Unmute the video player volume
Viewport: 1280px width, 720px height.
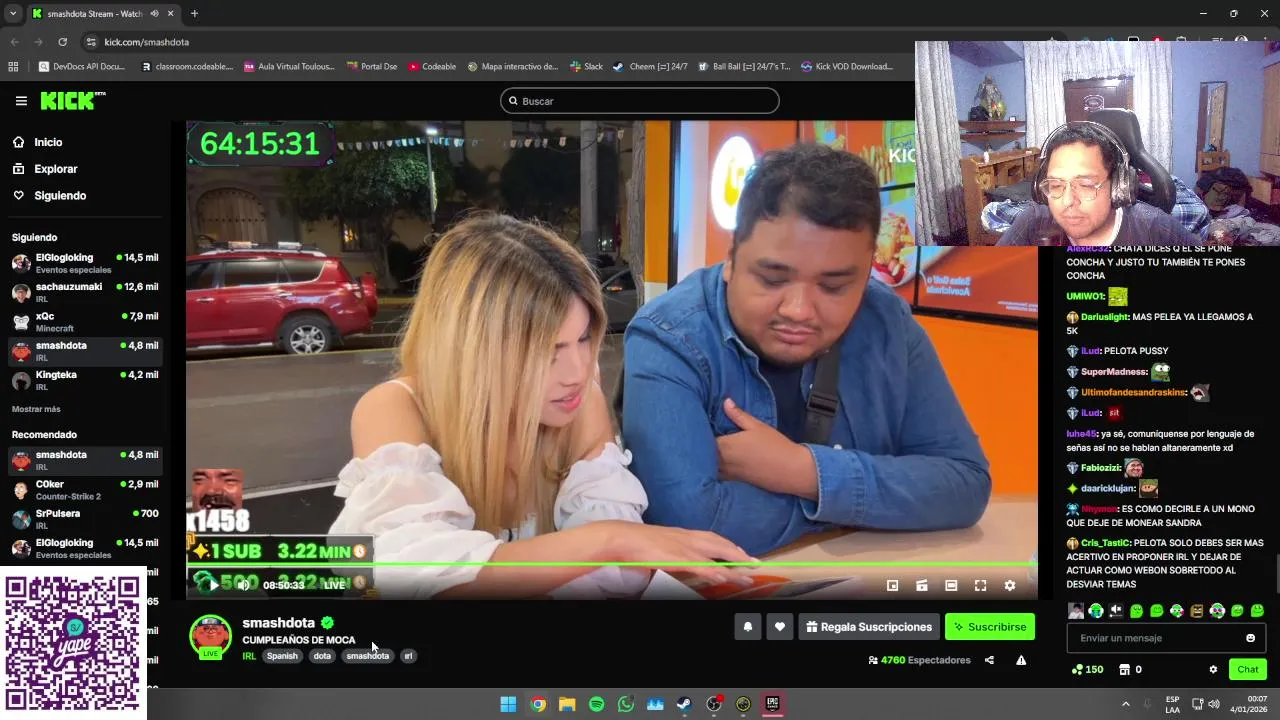(x=243, y=585)
